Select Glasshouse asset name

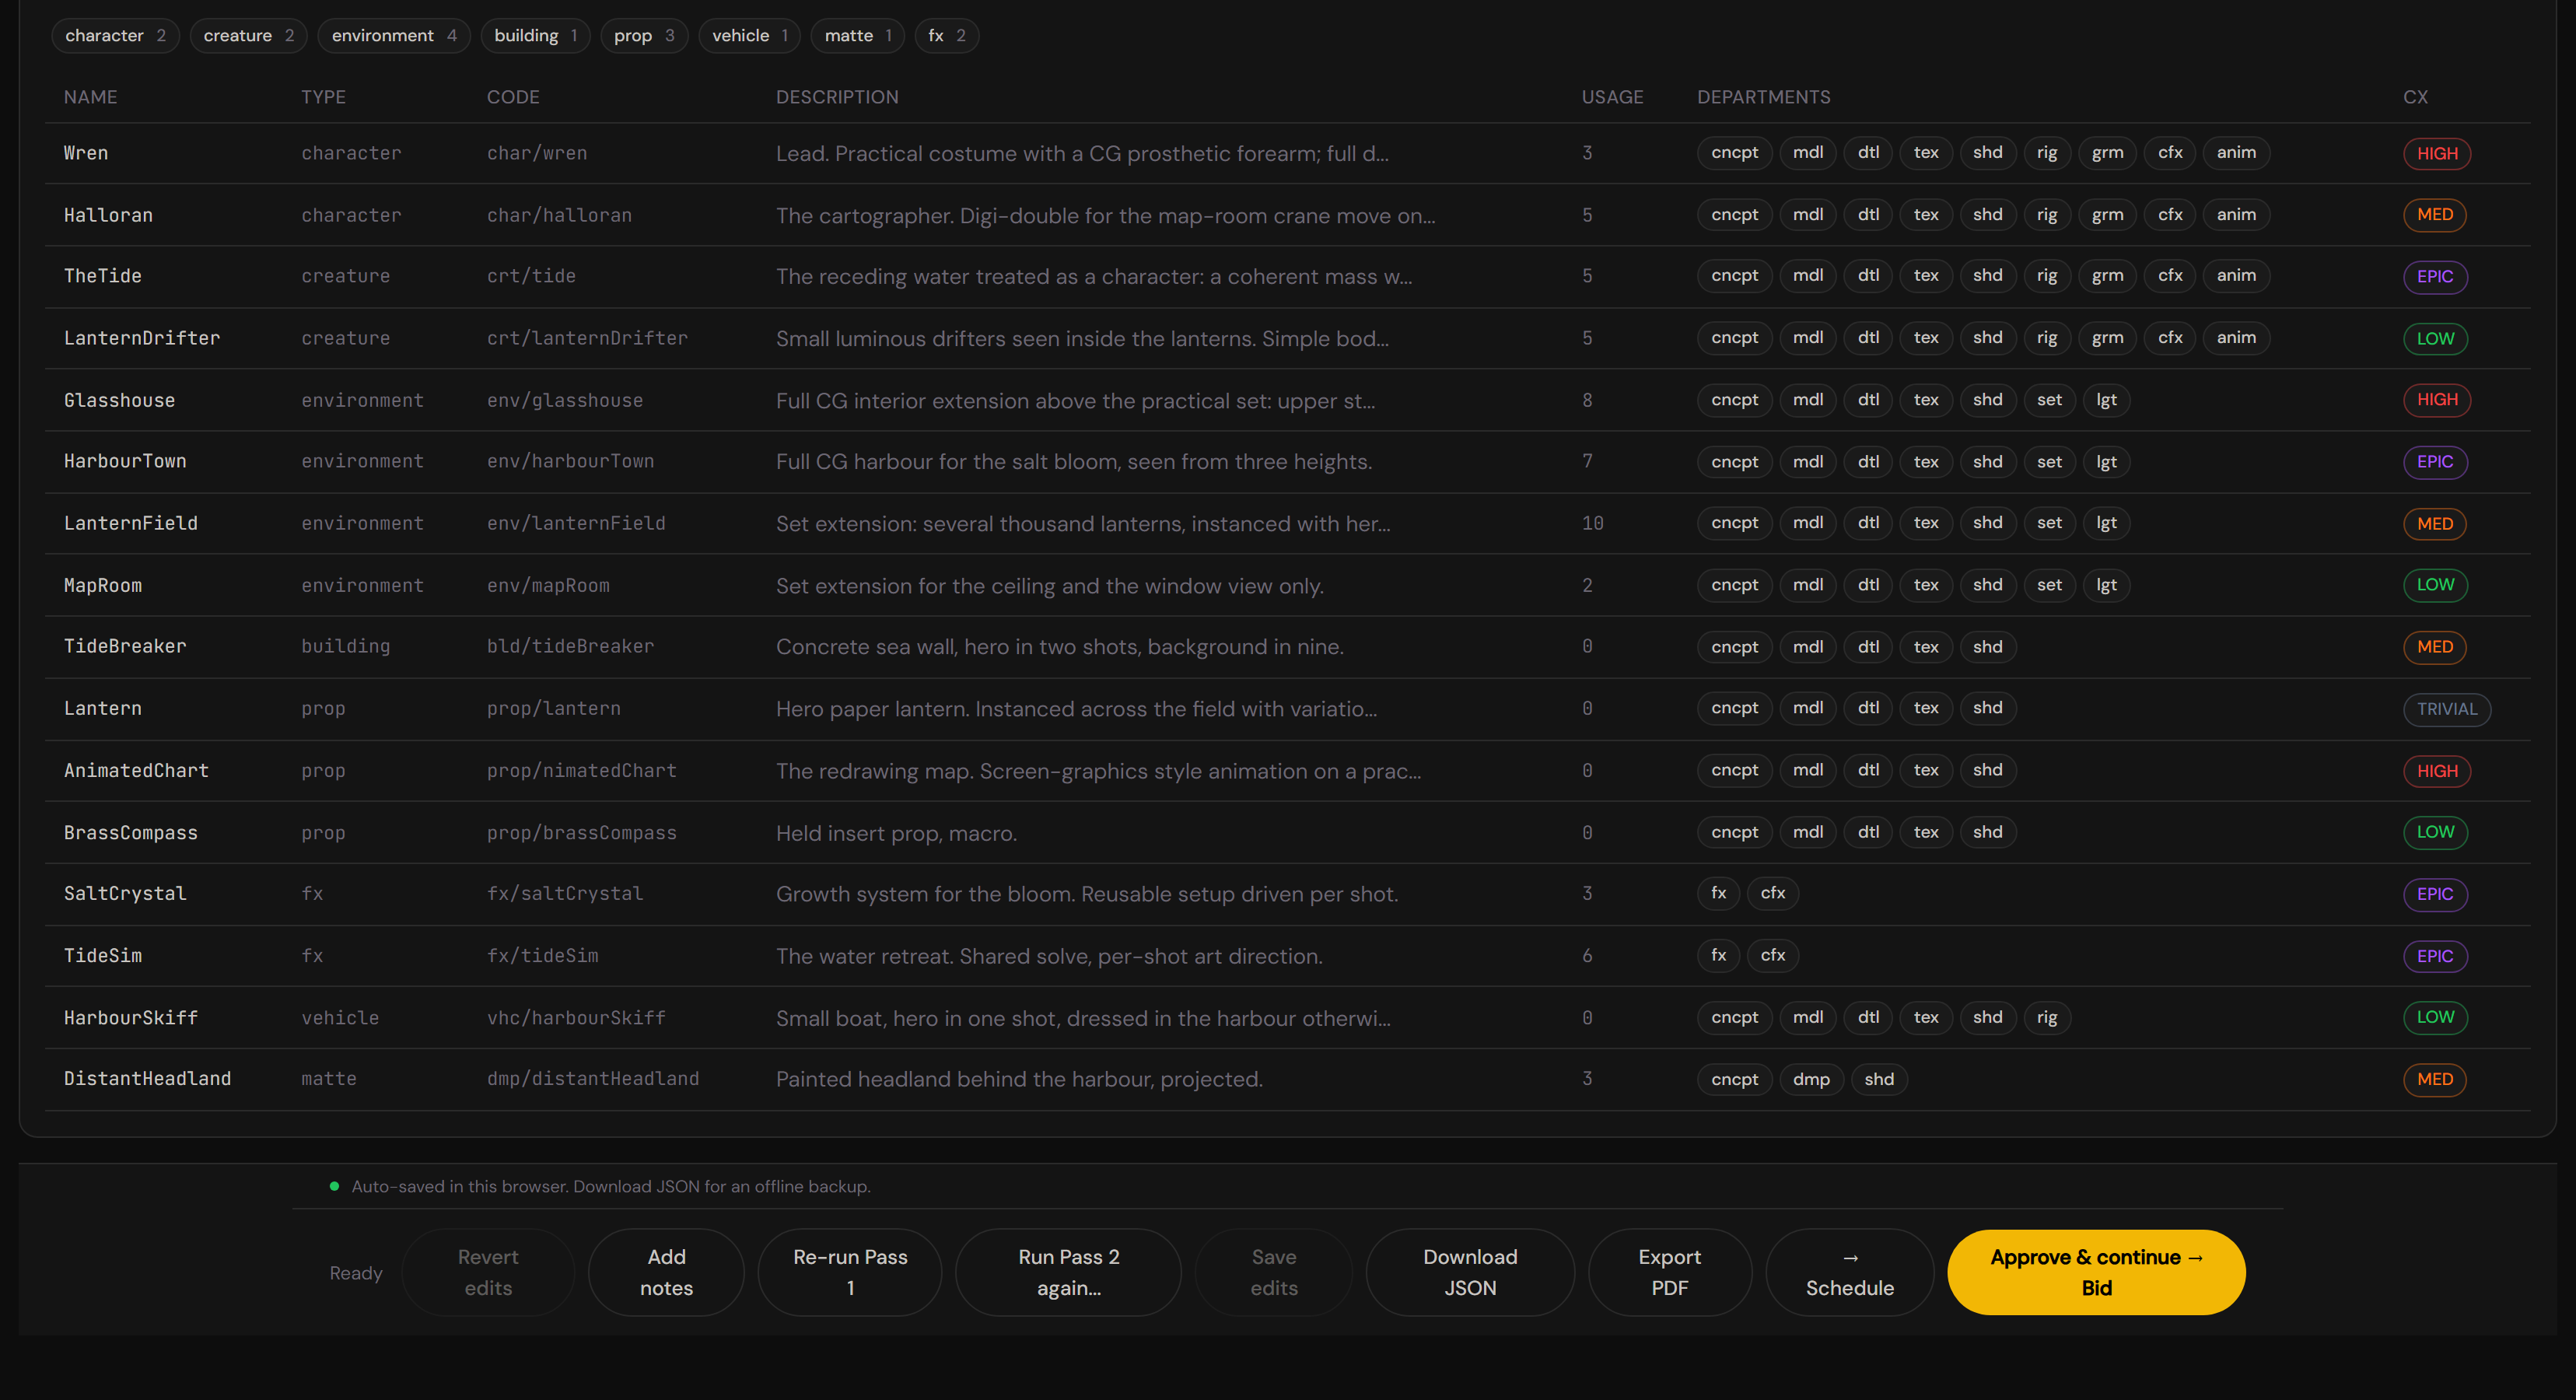click(x=119, y=400)
